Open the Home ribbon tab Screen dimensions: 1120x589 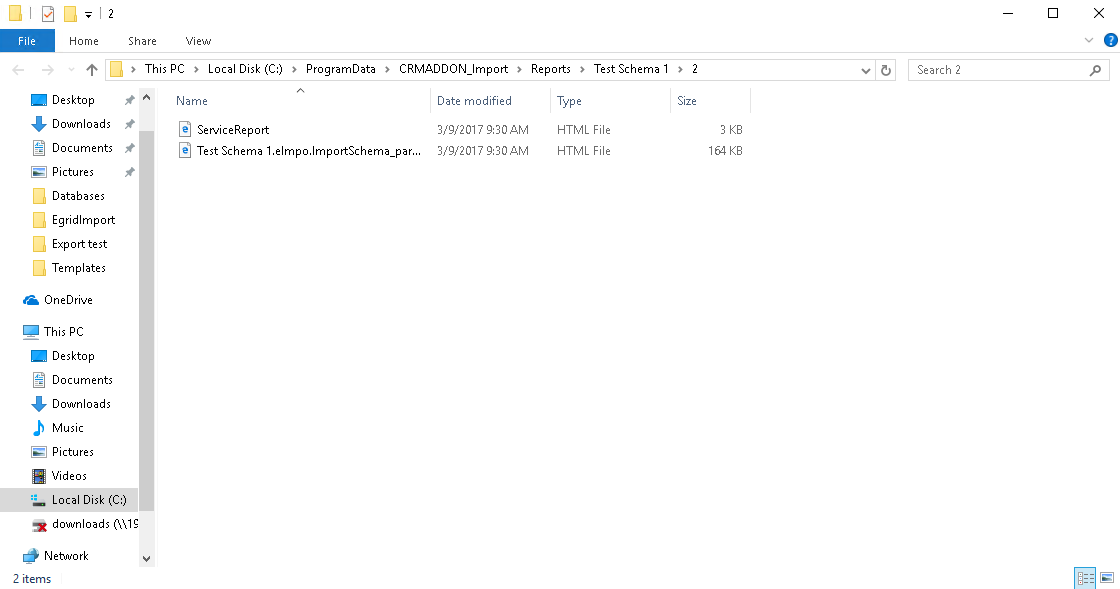point(84,41)
